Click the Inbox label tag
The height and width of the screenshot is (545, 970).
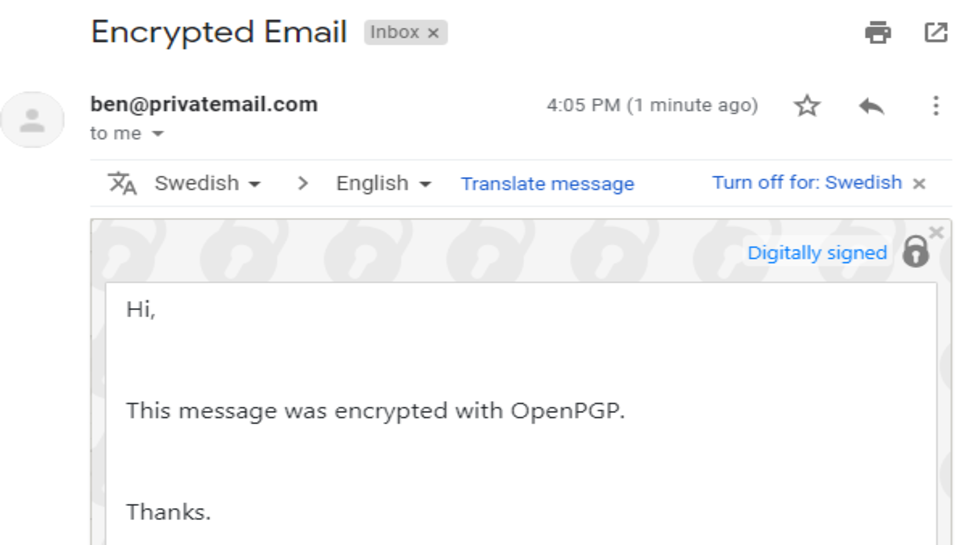point(395,33)
